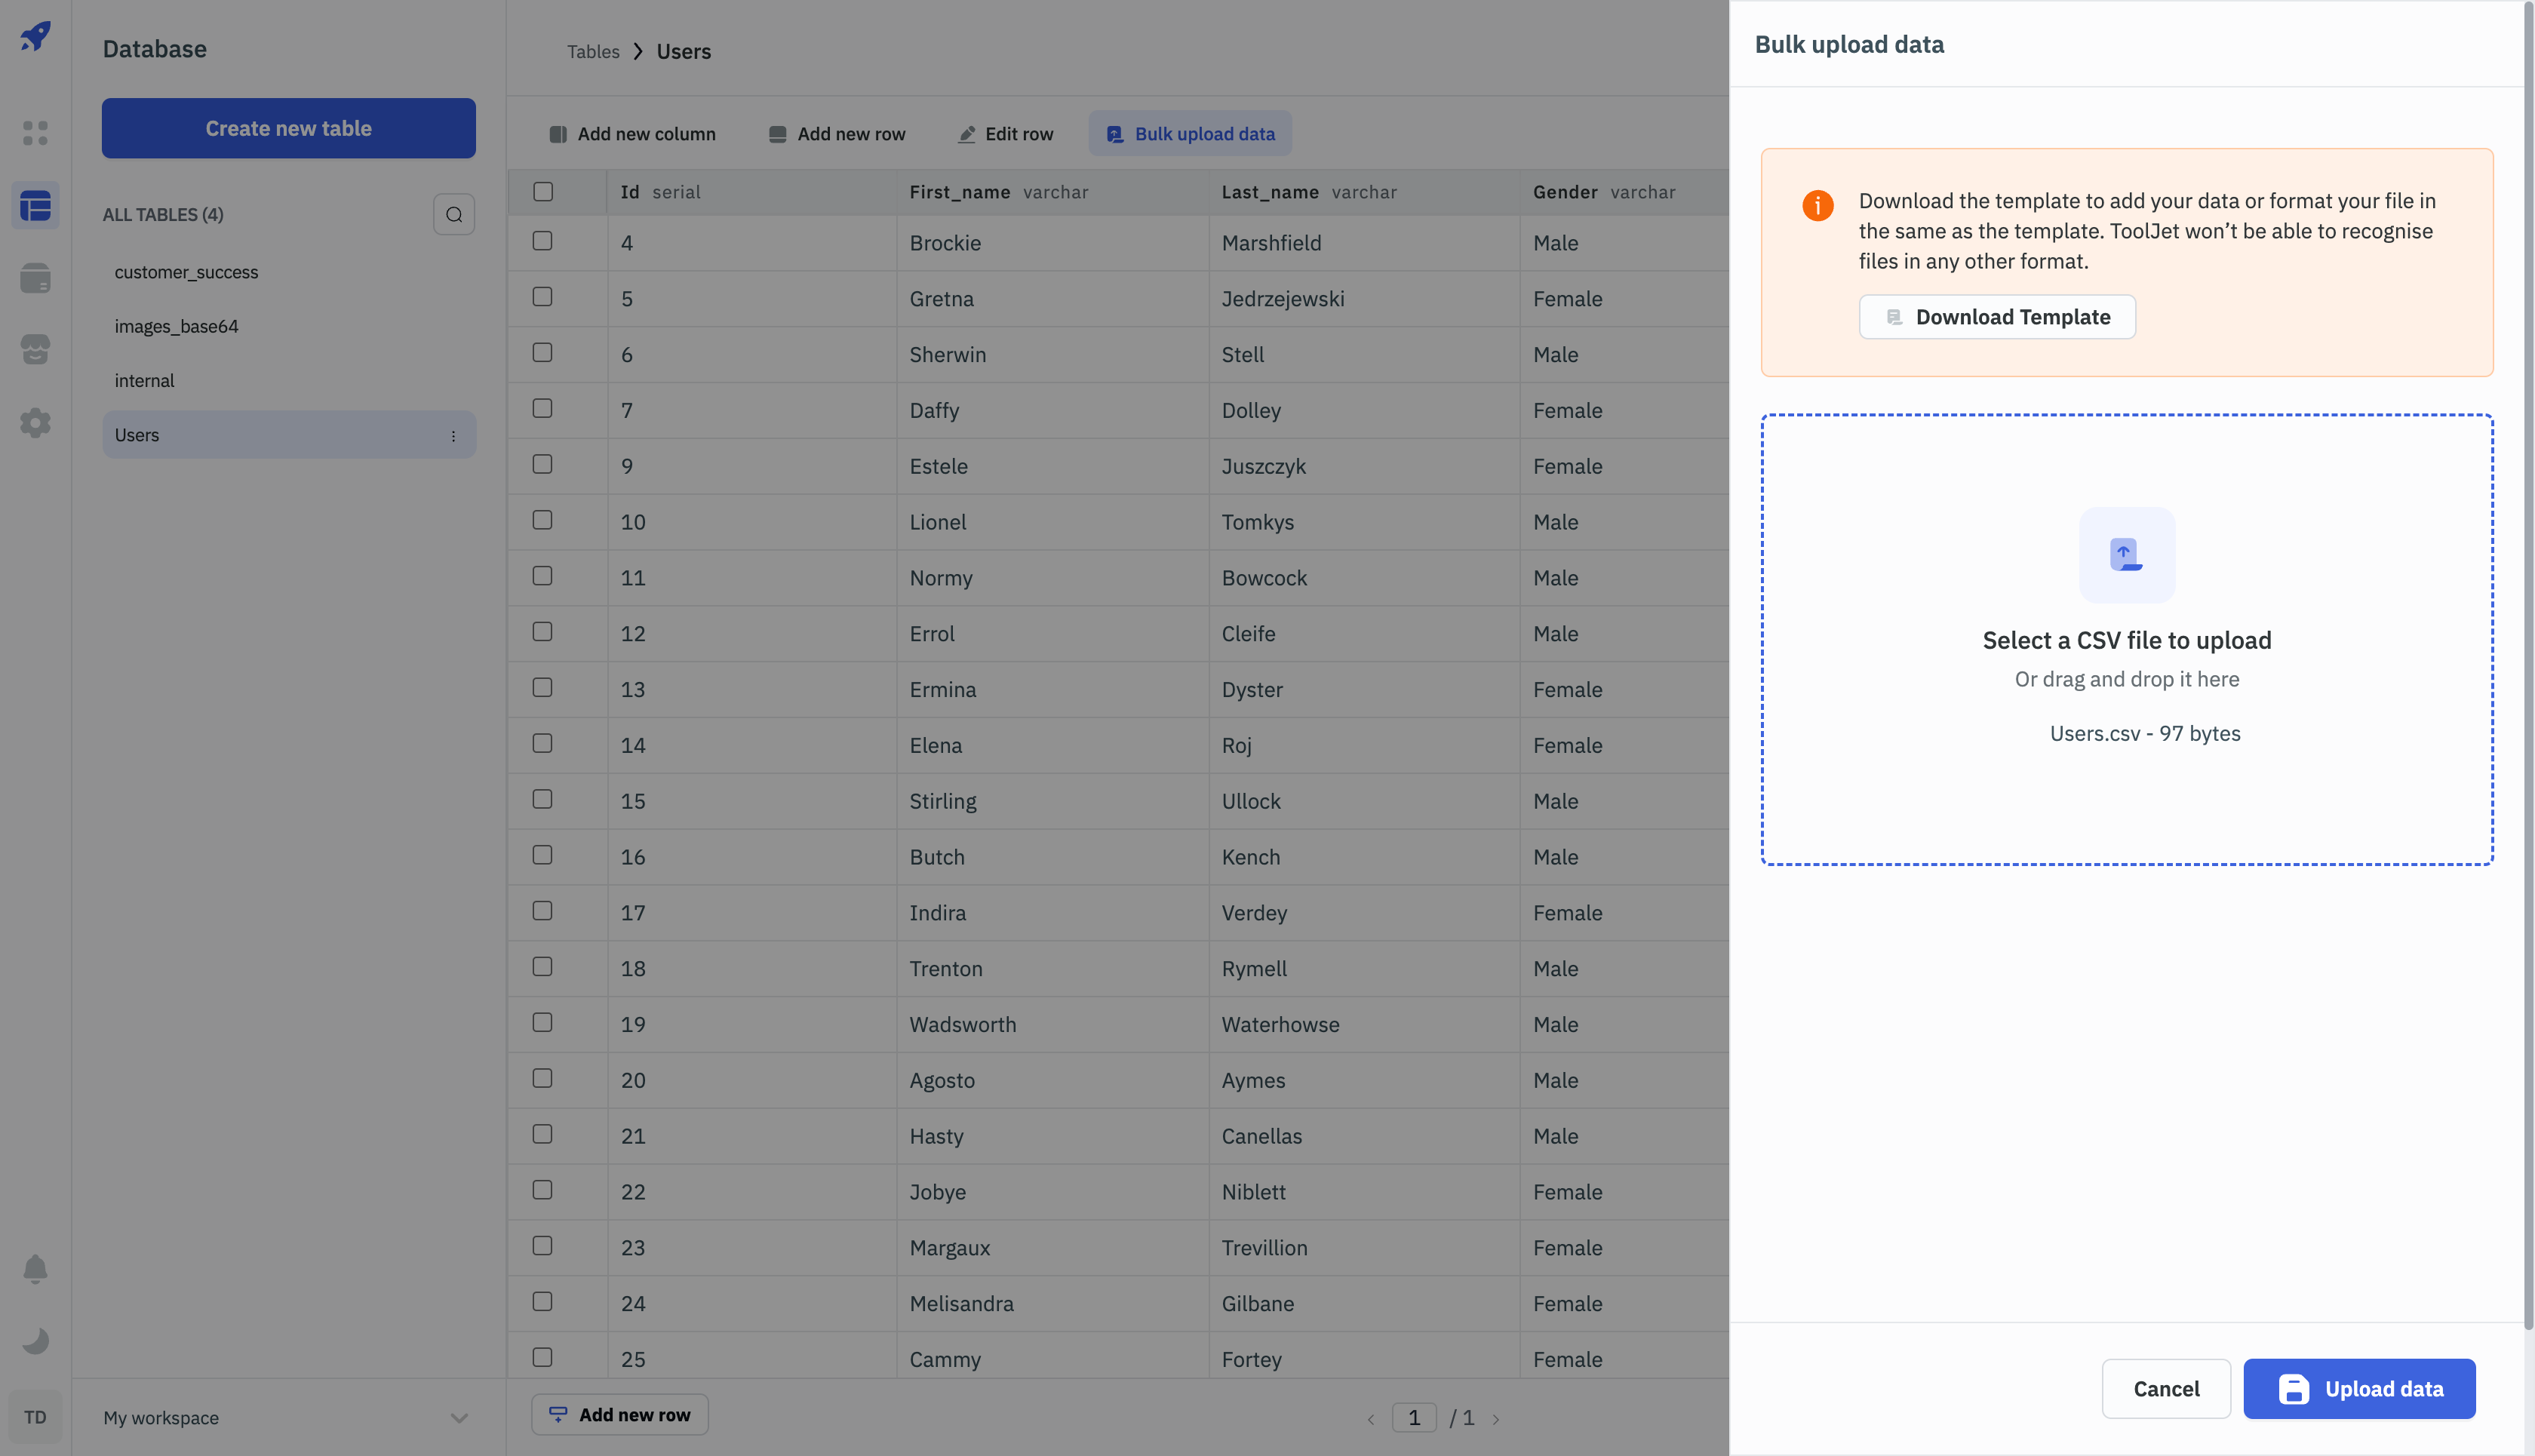Toggle the select-all rows checkbox

point(543,192)
